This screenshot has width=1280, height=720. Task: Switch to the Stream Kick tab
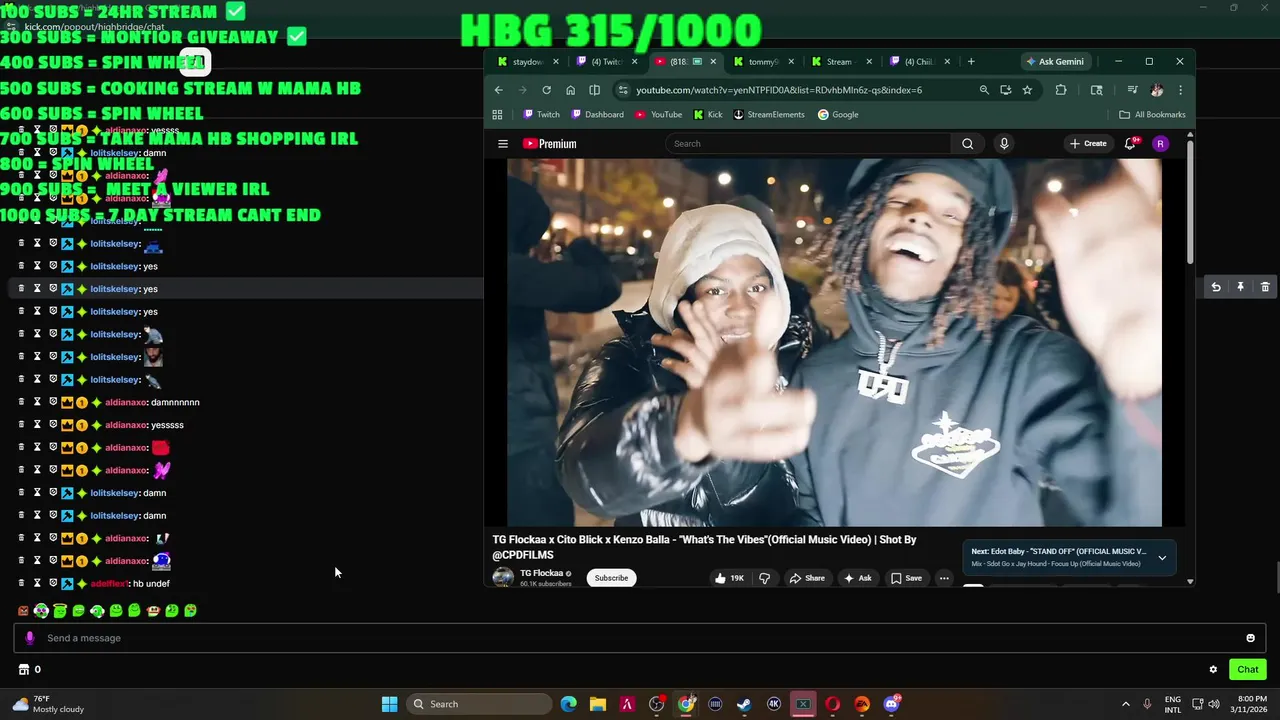click(x=841, y=62)
